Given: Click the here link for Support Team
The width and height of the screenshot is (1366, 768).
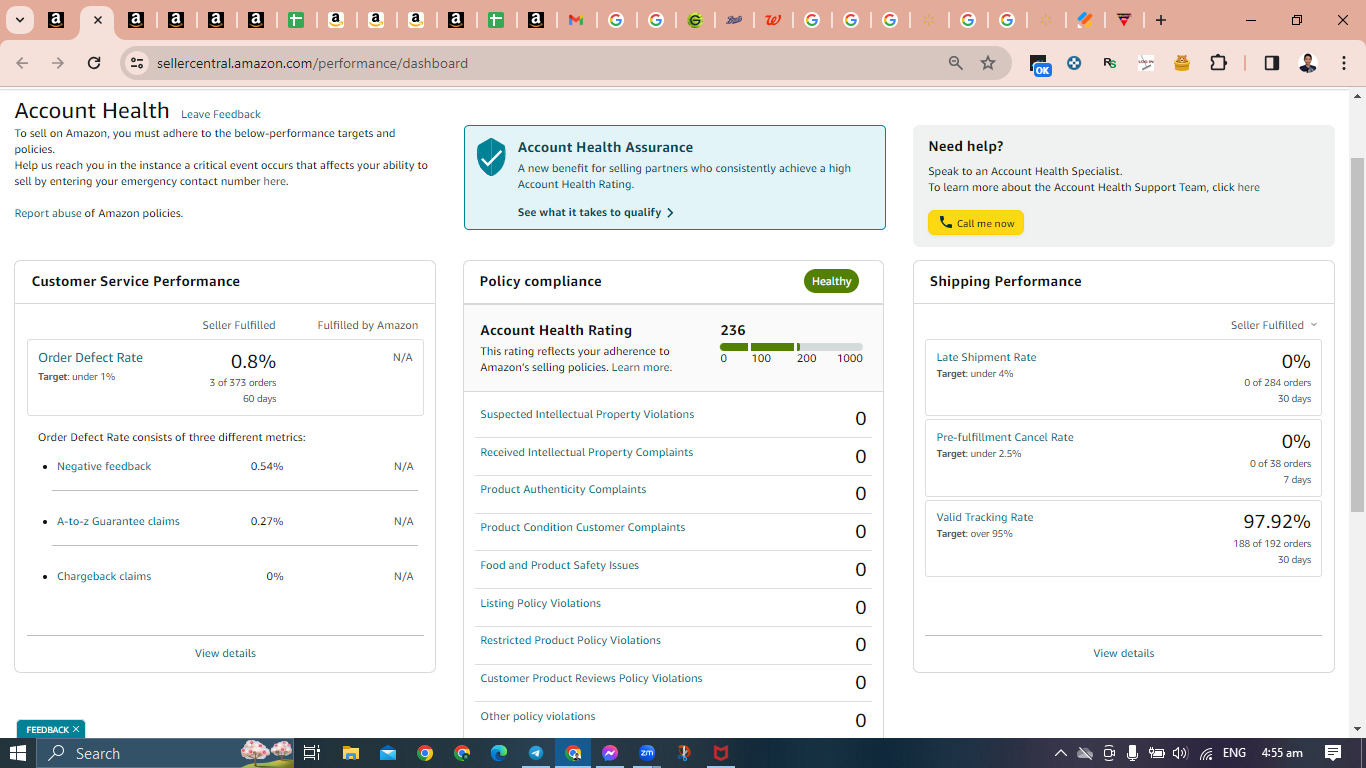Looking at the screenshot, I should 1248,187.
